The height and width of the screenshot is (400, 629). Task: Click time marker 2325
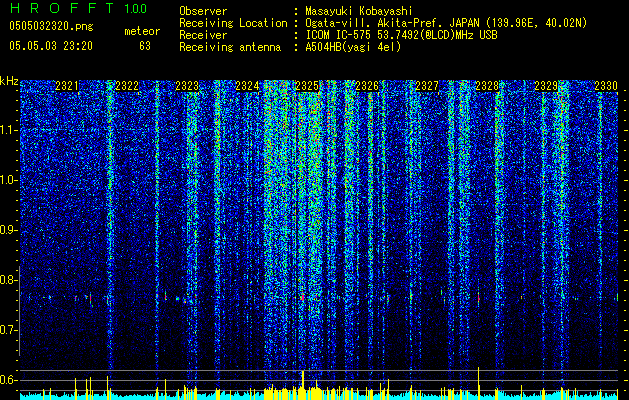point(307,86)
